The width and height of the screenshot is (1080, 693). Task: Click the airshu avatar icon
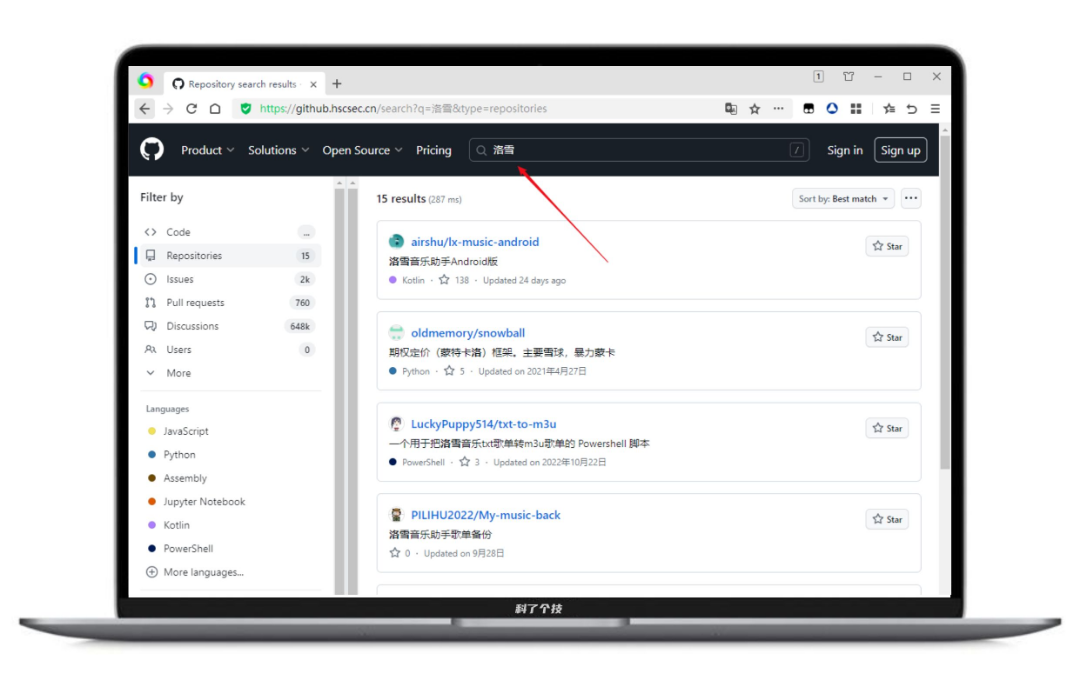tap(396, 241)
